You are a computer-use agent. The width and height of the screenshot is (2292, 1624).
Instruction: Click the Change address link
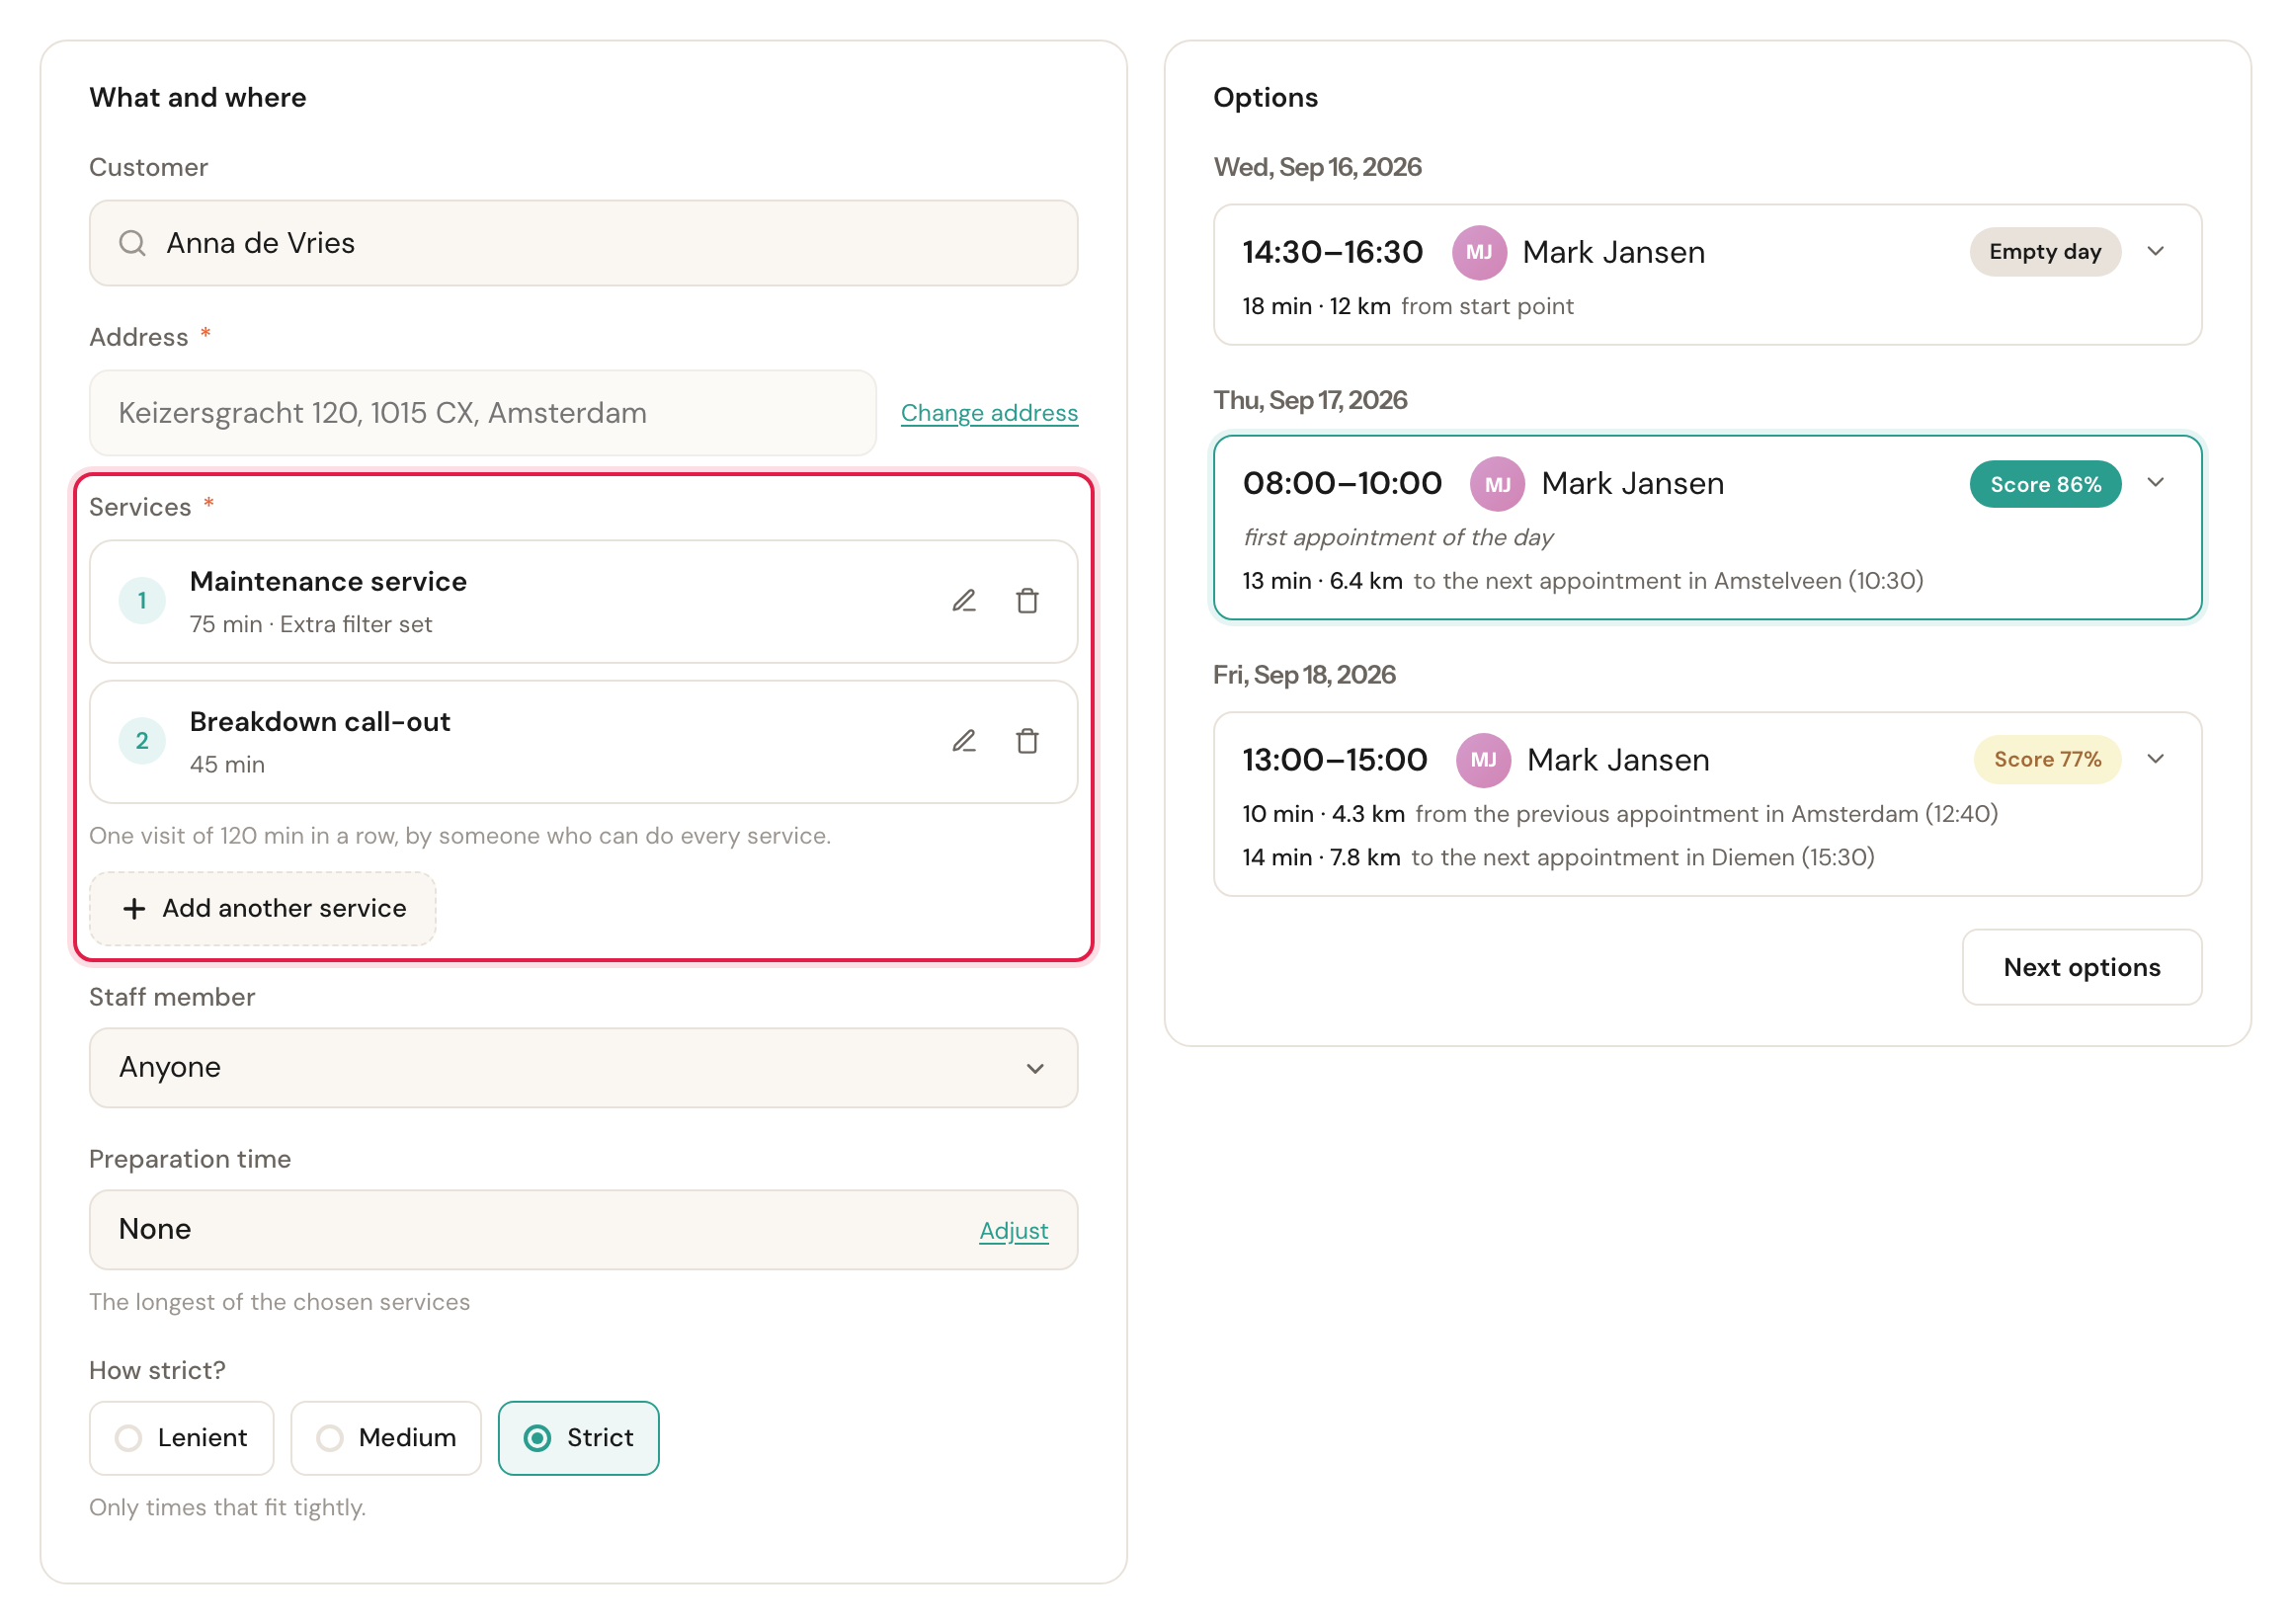click(x=989, y=413)
